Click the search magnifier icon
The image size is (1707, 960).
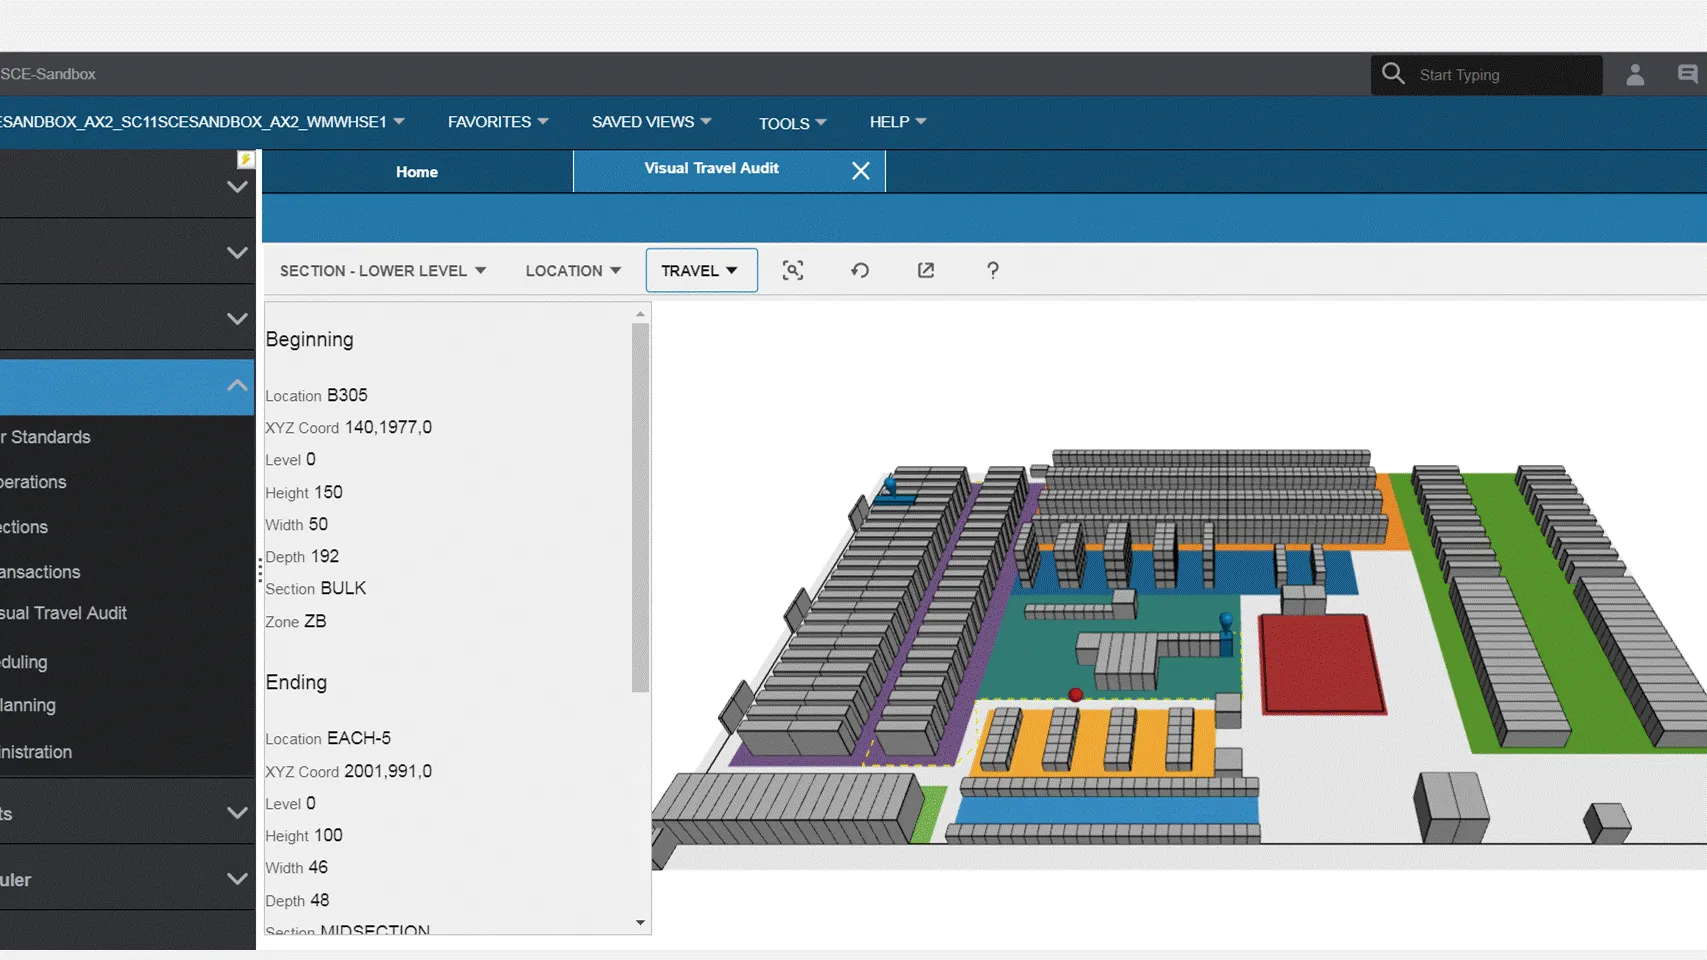point(1393,73)
